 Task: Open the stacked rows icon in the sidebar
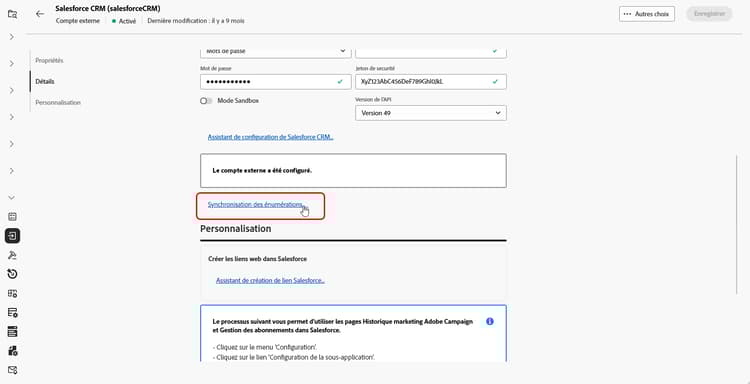(x=12, y=331)
